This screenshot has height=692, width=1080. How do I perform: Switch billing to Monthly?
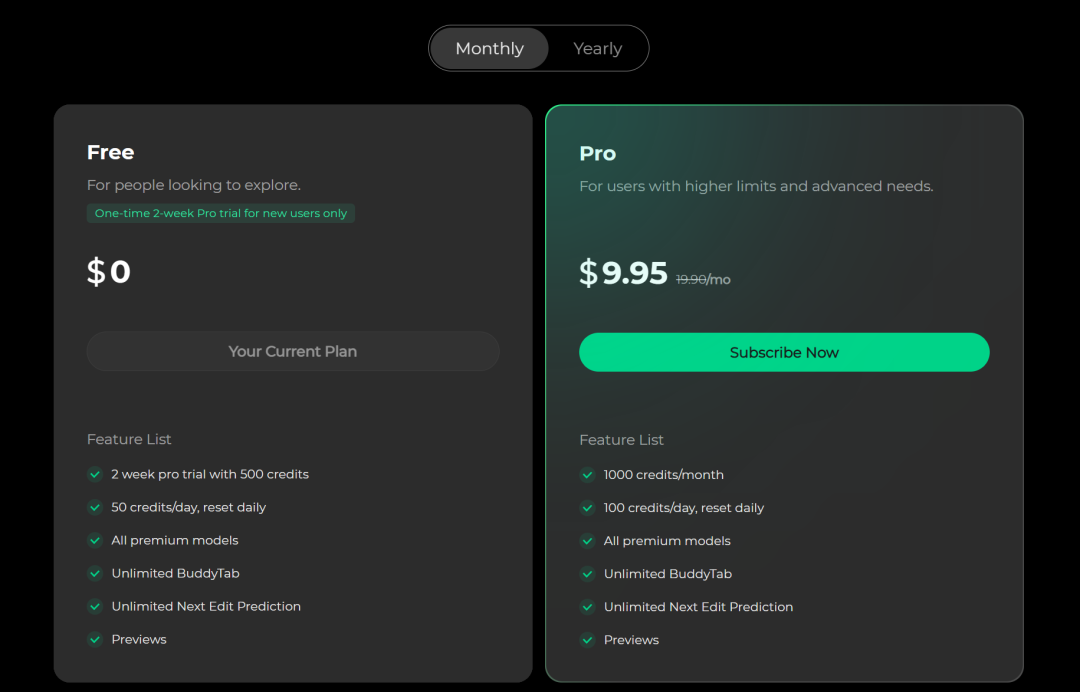click(x=489, y=48)
